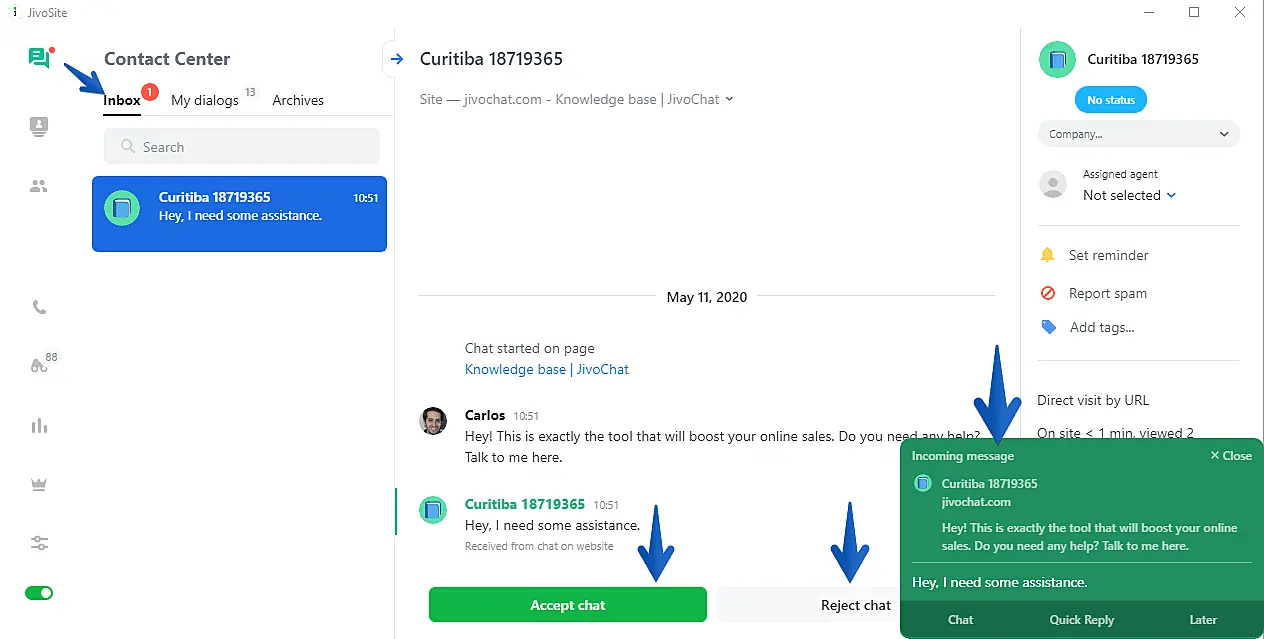Open the phone calls section

(39, 307)
